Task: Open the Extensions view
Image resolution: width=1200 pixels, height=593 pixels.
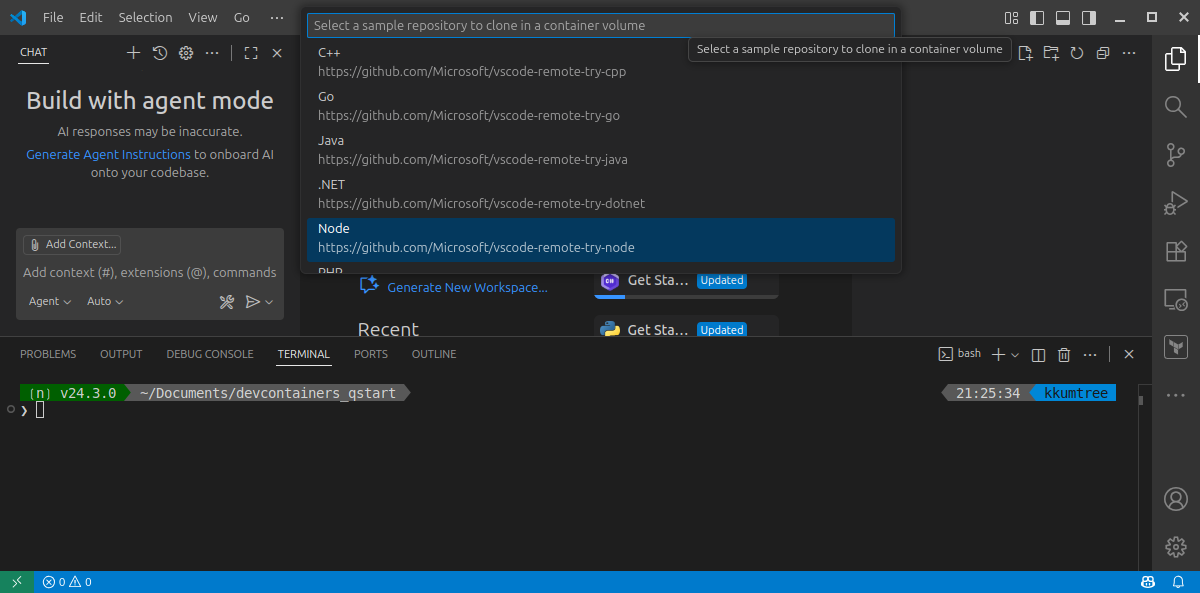Action: click(1176, 251)
